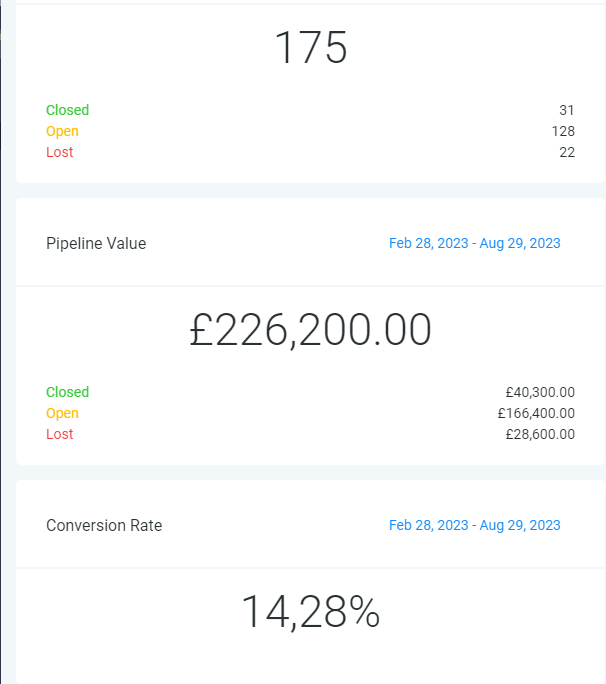The image size is (606, 684).
Task: Select the Lost label beside count 22
Action: [59, 152]
